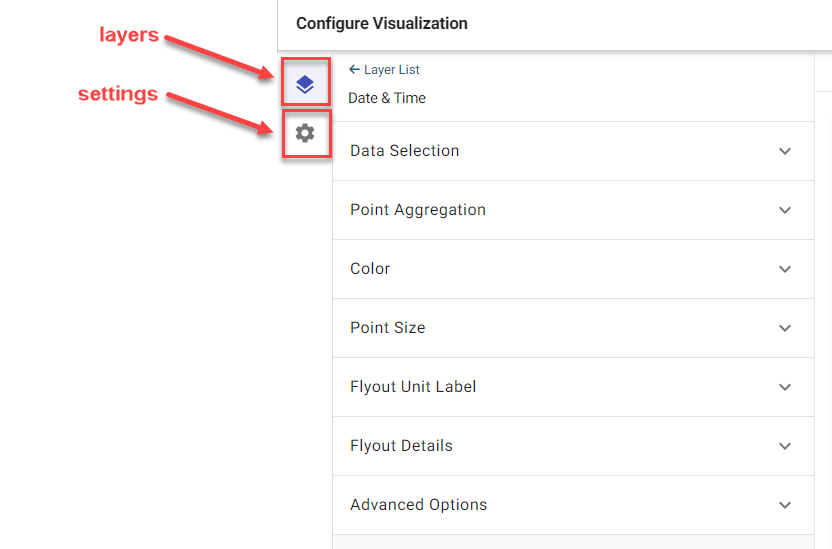Image resolution: width=832 pixels, height=549 pixels.
Task: Open the Flyout Details section label
Action: [401, 446]
